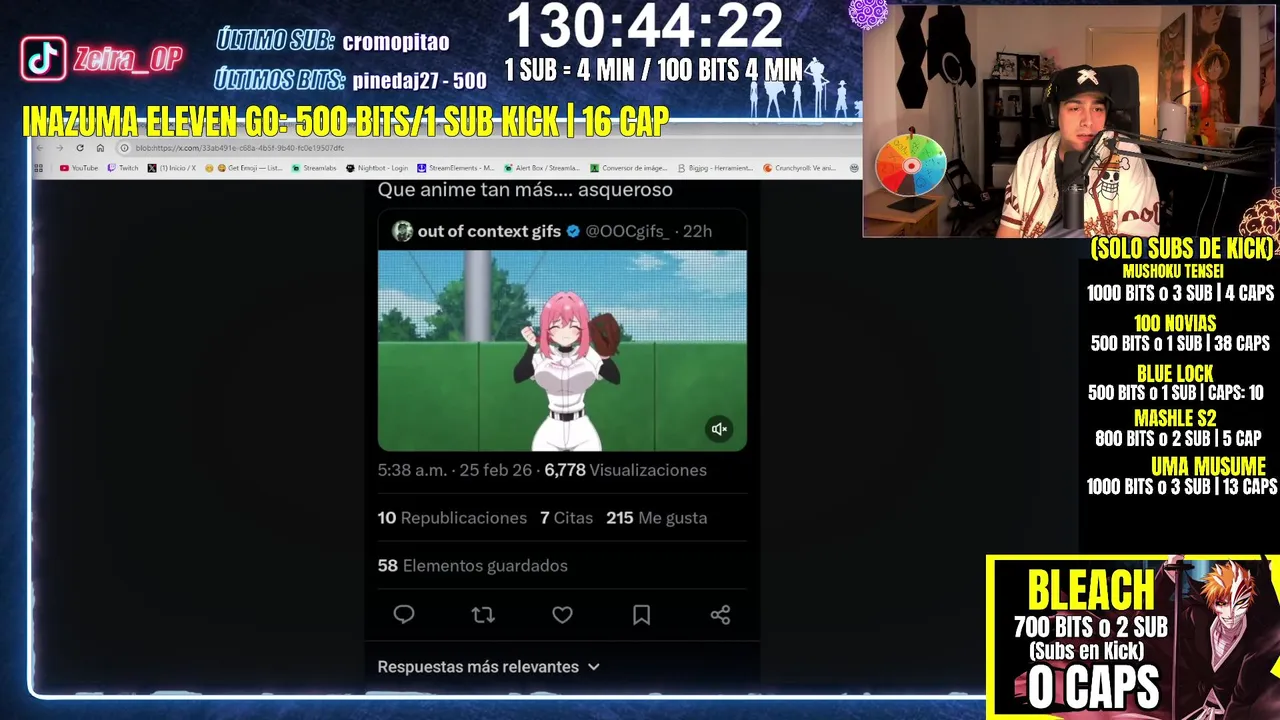Click the reply speech bubble icon
Image resolution: width=1280 pixels, height=720 pixels.
404,615
